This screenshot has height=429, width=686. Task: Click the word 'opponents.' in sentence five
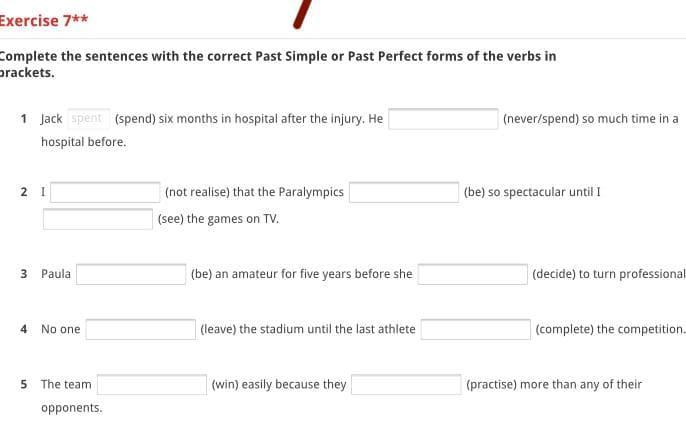click(71, 408)
